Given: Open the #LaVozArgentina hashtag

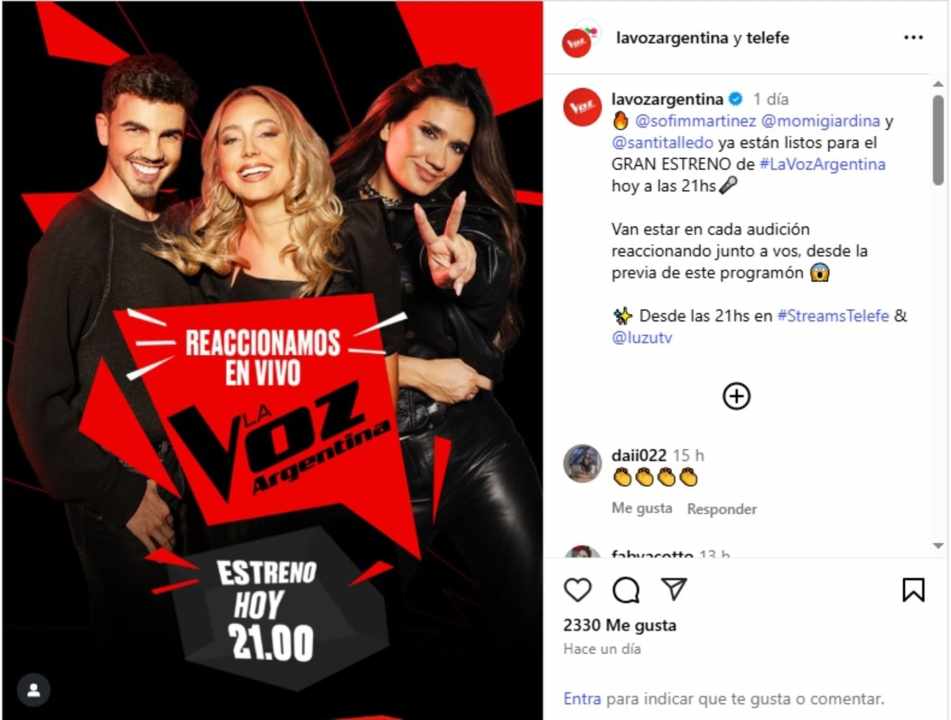Looking at the screenshot, I should pyautogui.click(x=822, y=164).
